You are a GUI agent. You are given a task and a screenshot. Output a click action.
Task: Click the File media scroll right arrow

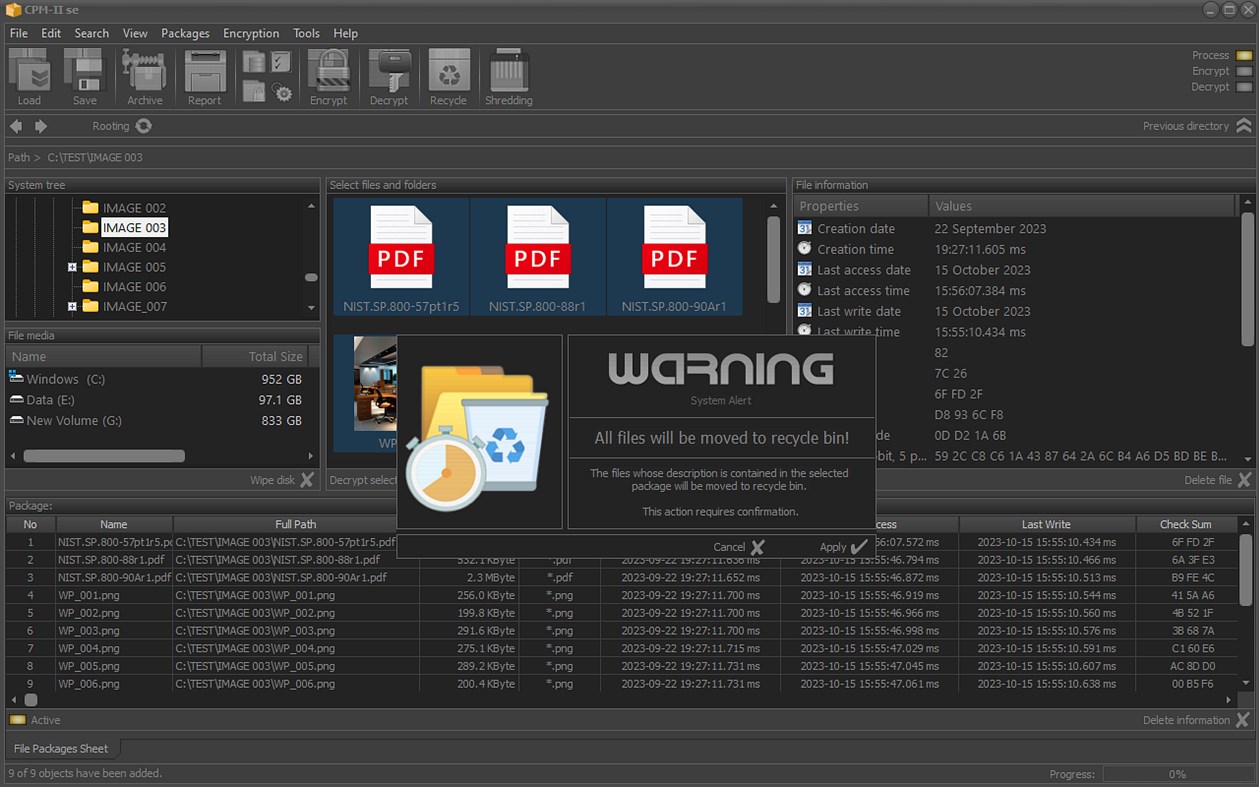309,456
